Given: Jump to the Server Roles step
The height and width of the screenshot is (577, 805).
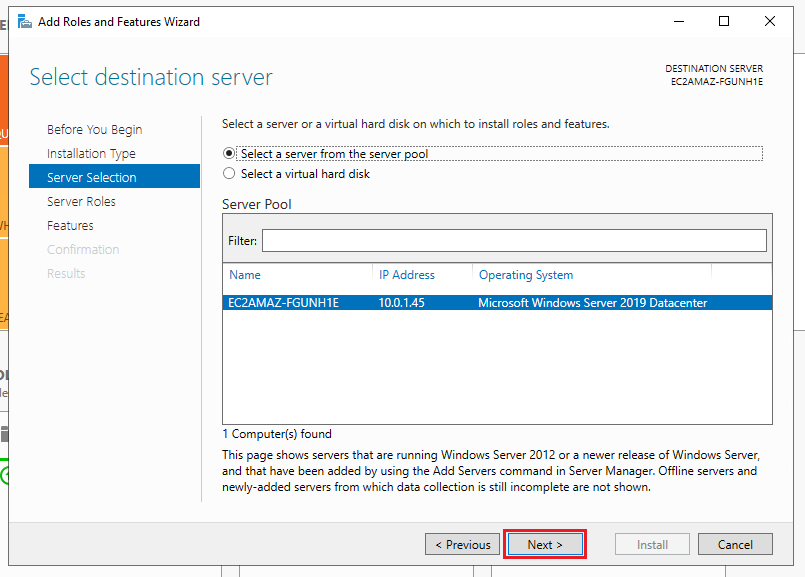Looking at the screenshot, I should pyautogui.click(x=81, y=201).
